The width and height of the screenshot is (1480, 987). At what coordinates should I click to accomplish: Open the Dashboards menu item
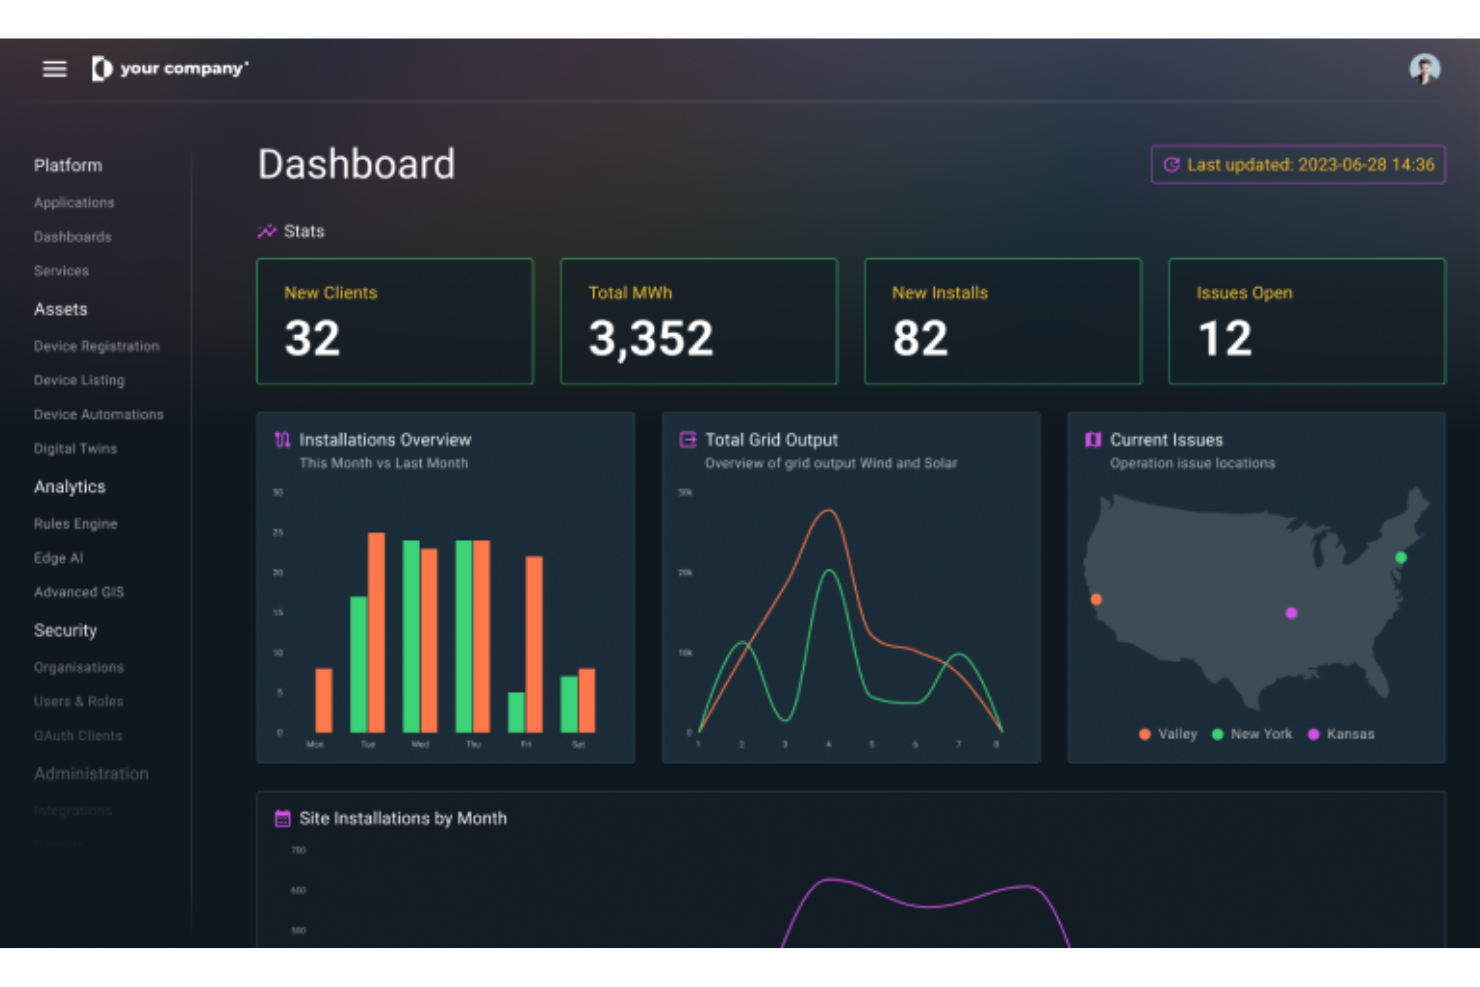point(72,236)
